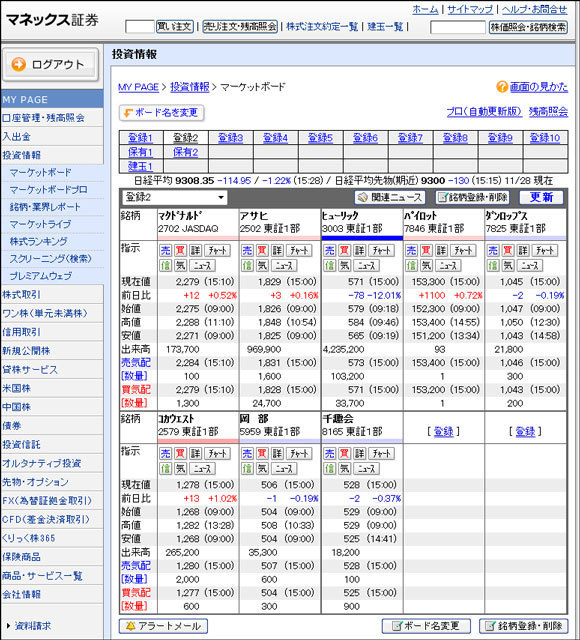Click the 売 sell icon for 千趣会
The height and width of the screenshot is (640, 580).
click(x=329, y=453)
